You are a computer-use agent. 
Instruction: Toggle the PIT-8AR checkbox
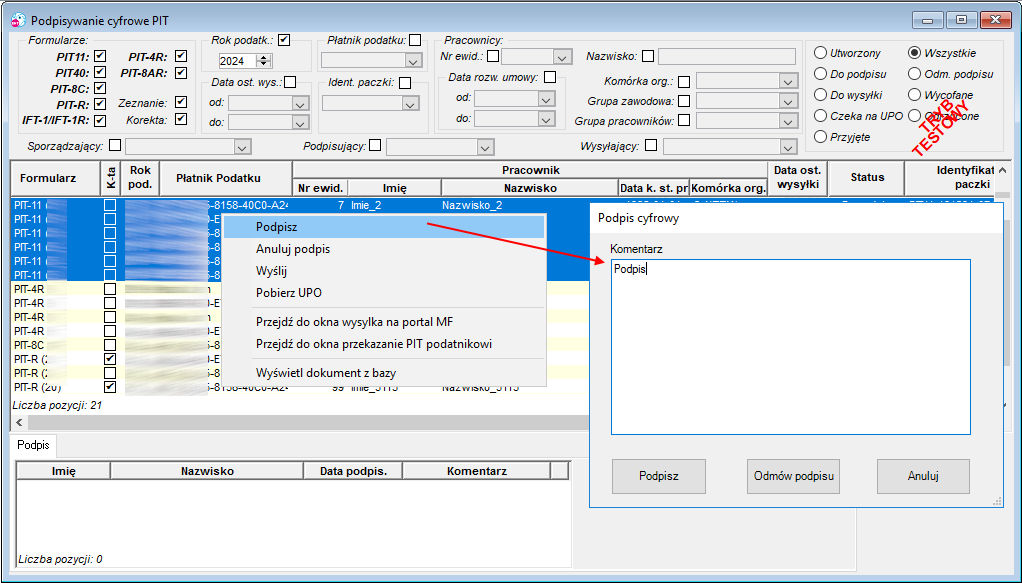(181, 72)
